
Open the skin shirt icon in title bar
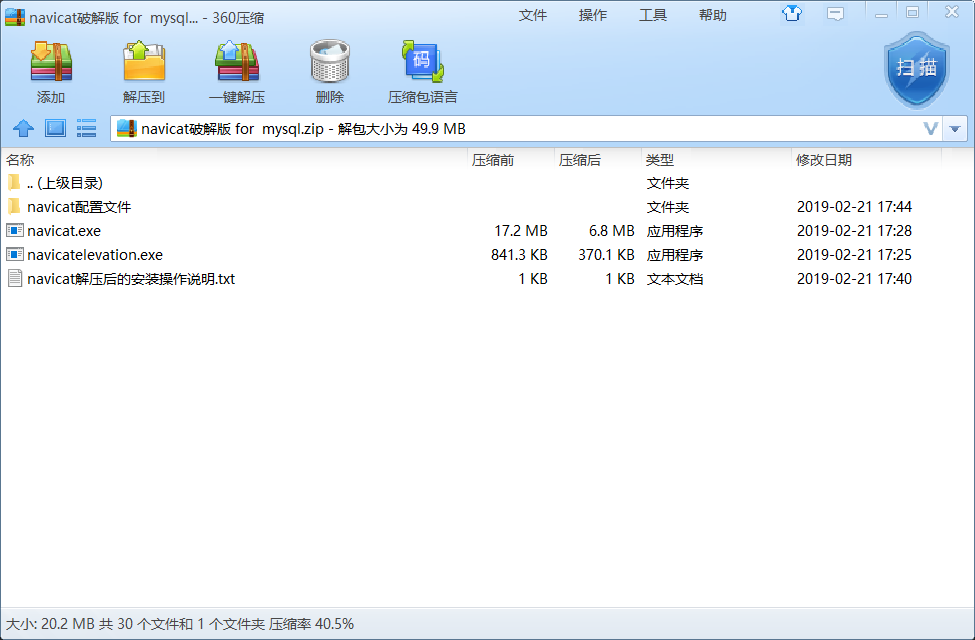point(792,13)
